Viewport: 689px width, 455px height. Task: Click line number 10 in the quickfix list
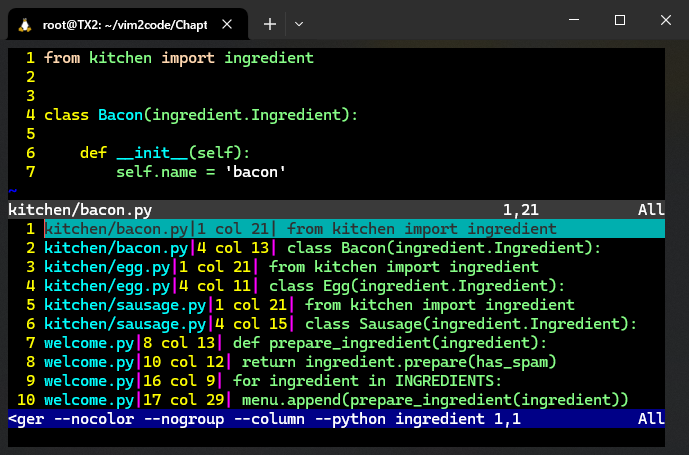pyautogui.click(x=26, y=400)
